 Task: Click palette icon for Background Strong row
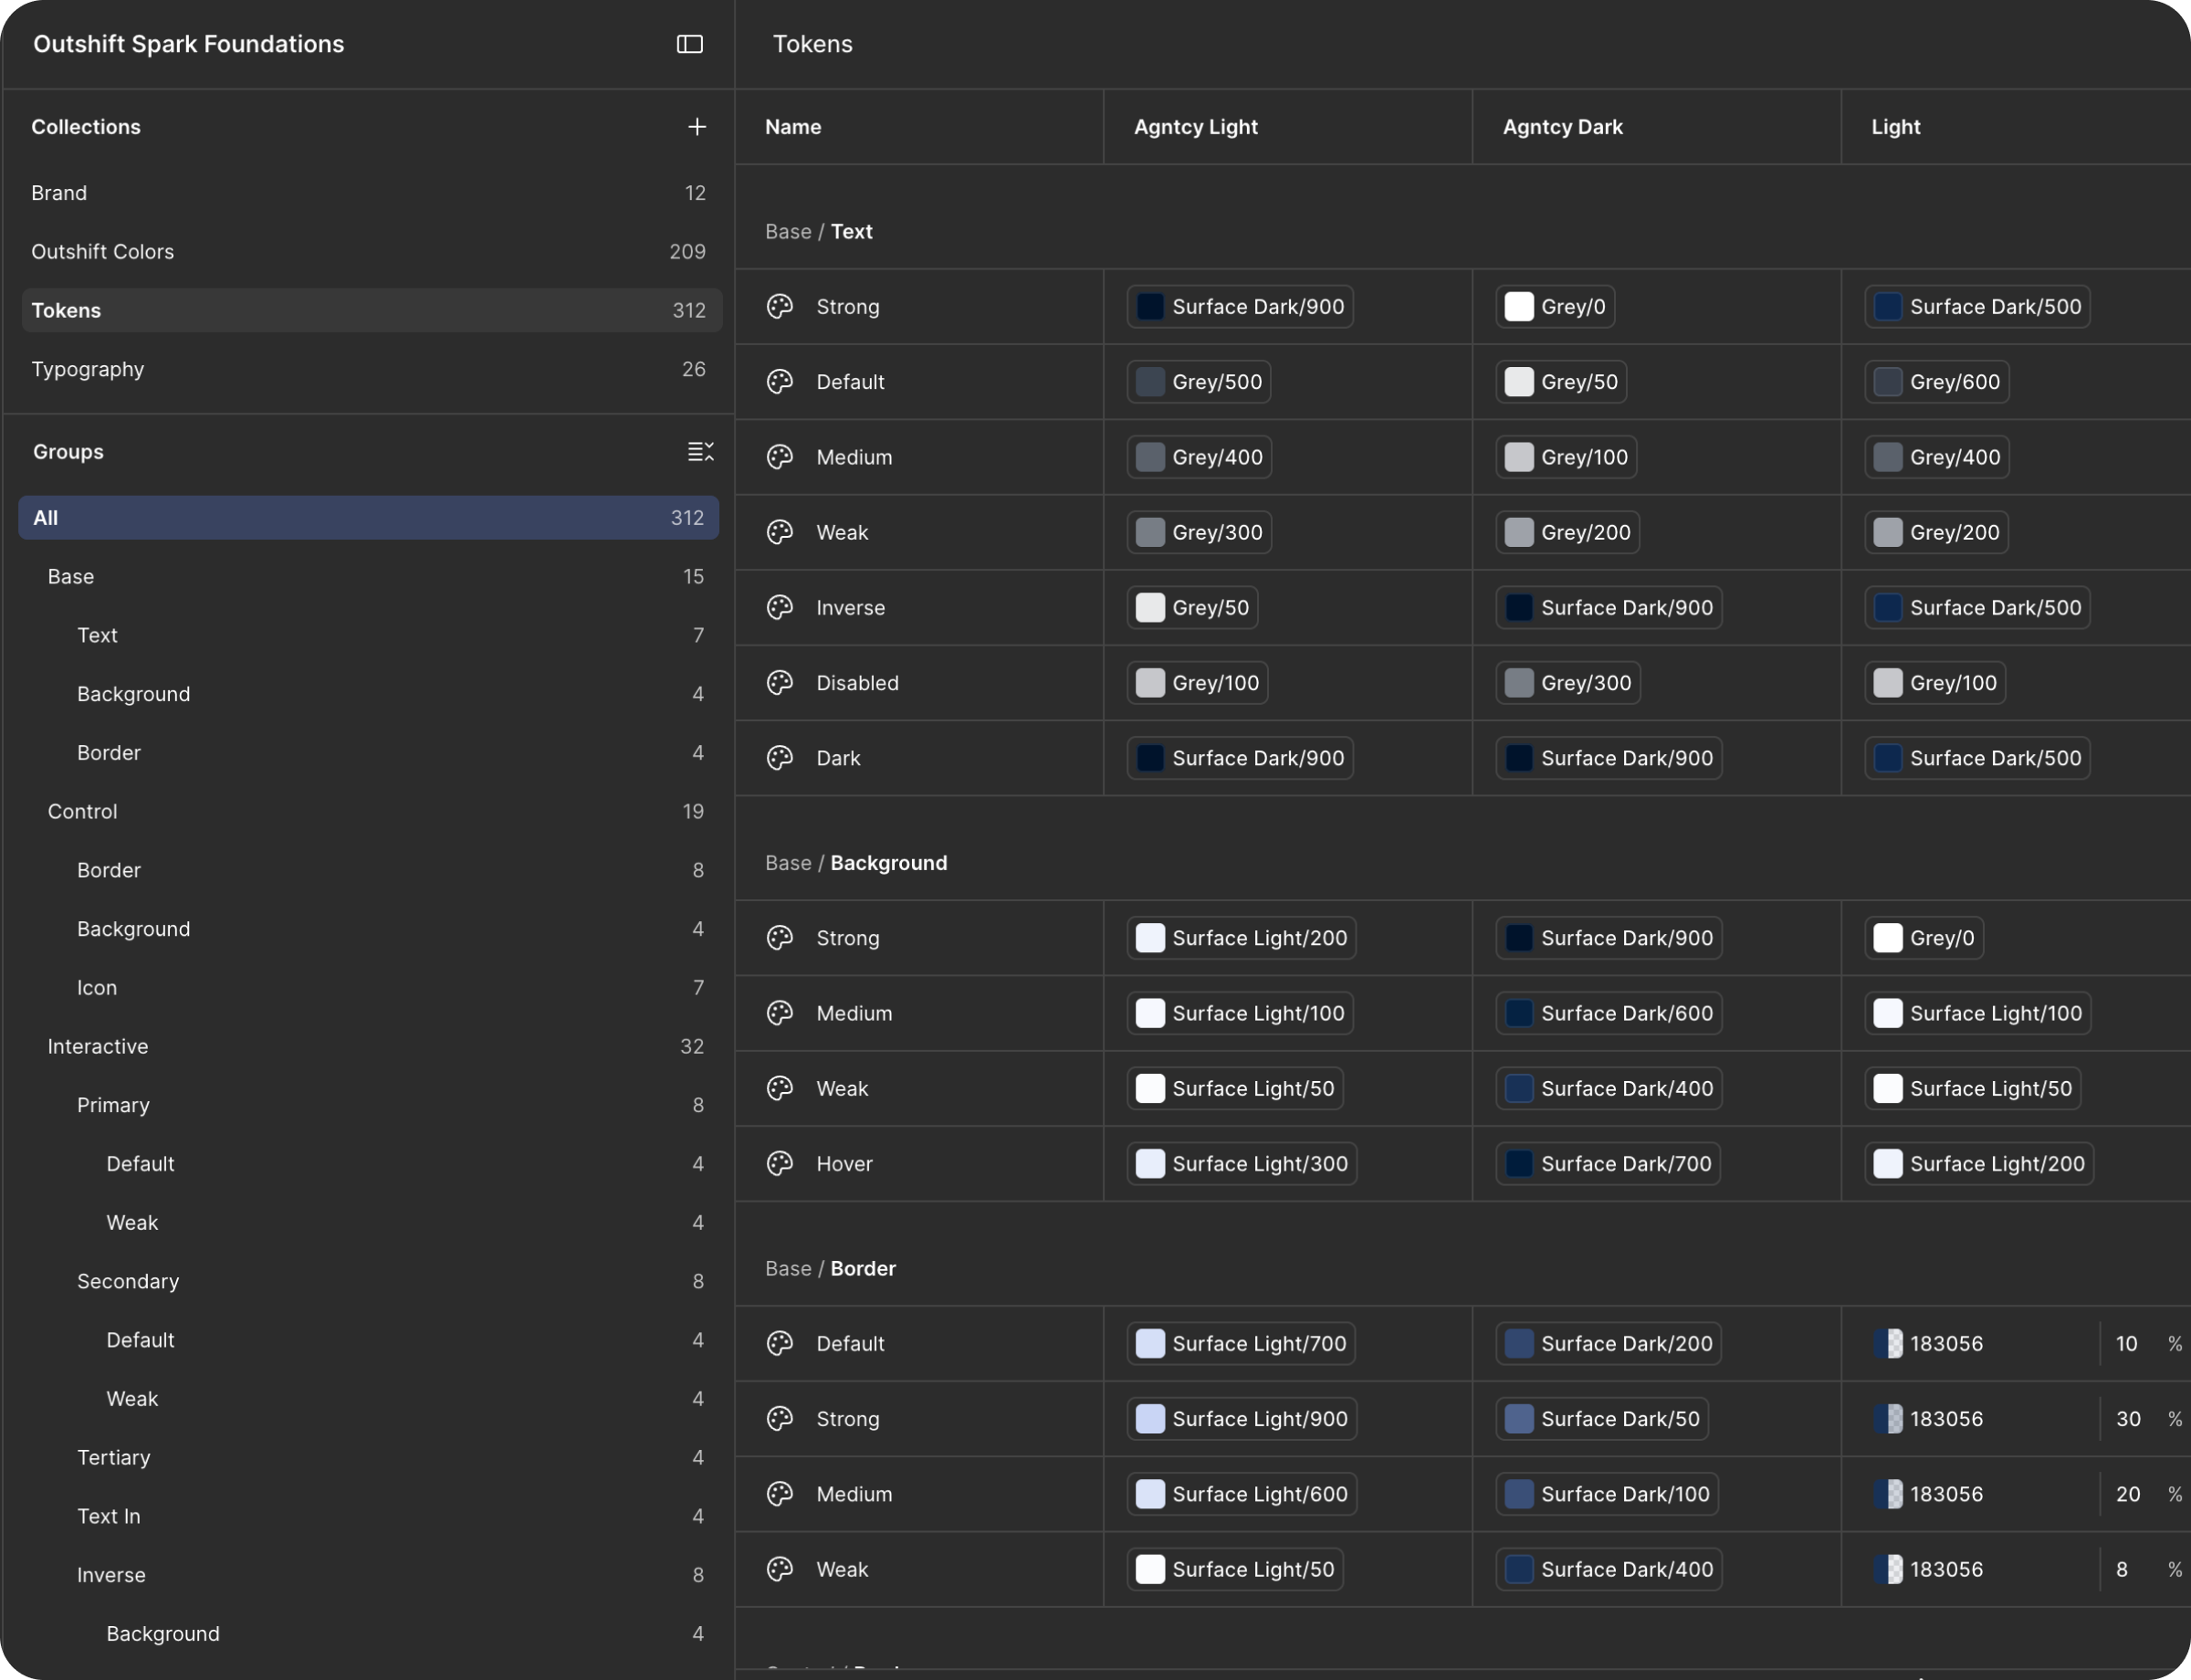click(x=780, y=938)
